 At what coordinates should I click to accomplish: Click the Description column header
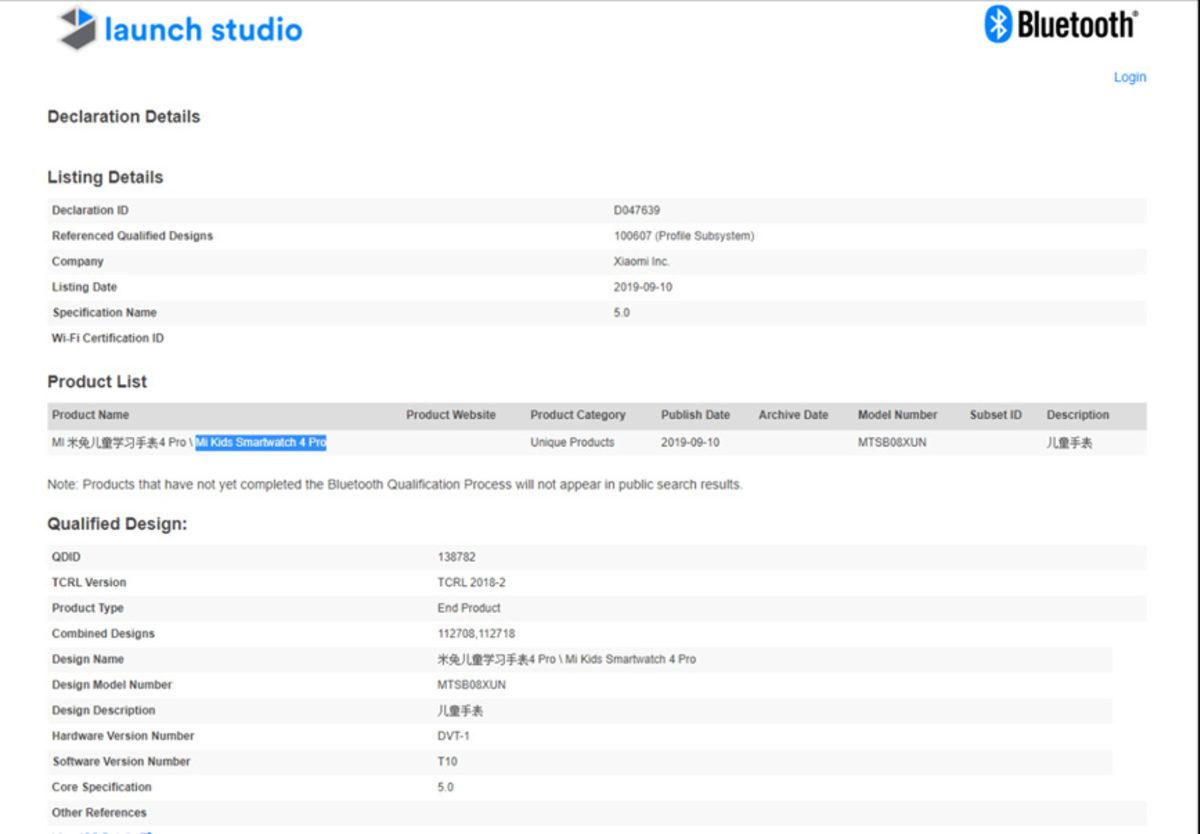tap(1077, 415)
